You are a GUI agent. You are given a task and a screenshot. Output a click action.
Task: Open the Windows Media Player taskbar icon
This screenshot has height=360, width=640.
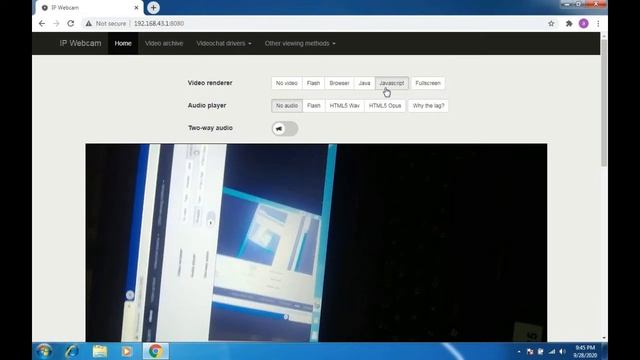click(127, 351)
